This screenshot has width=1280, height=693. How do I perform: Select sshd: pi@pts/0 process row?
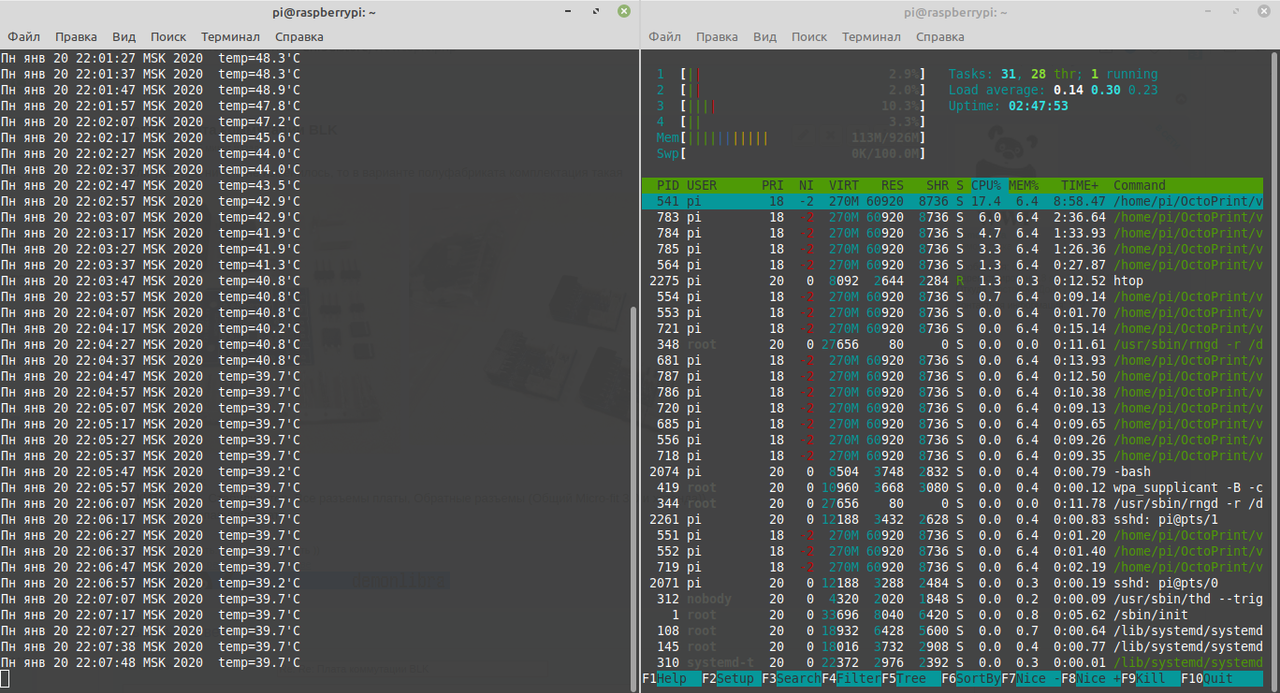pos(952,583)
